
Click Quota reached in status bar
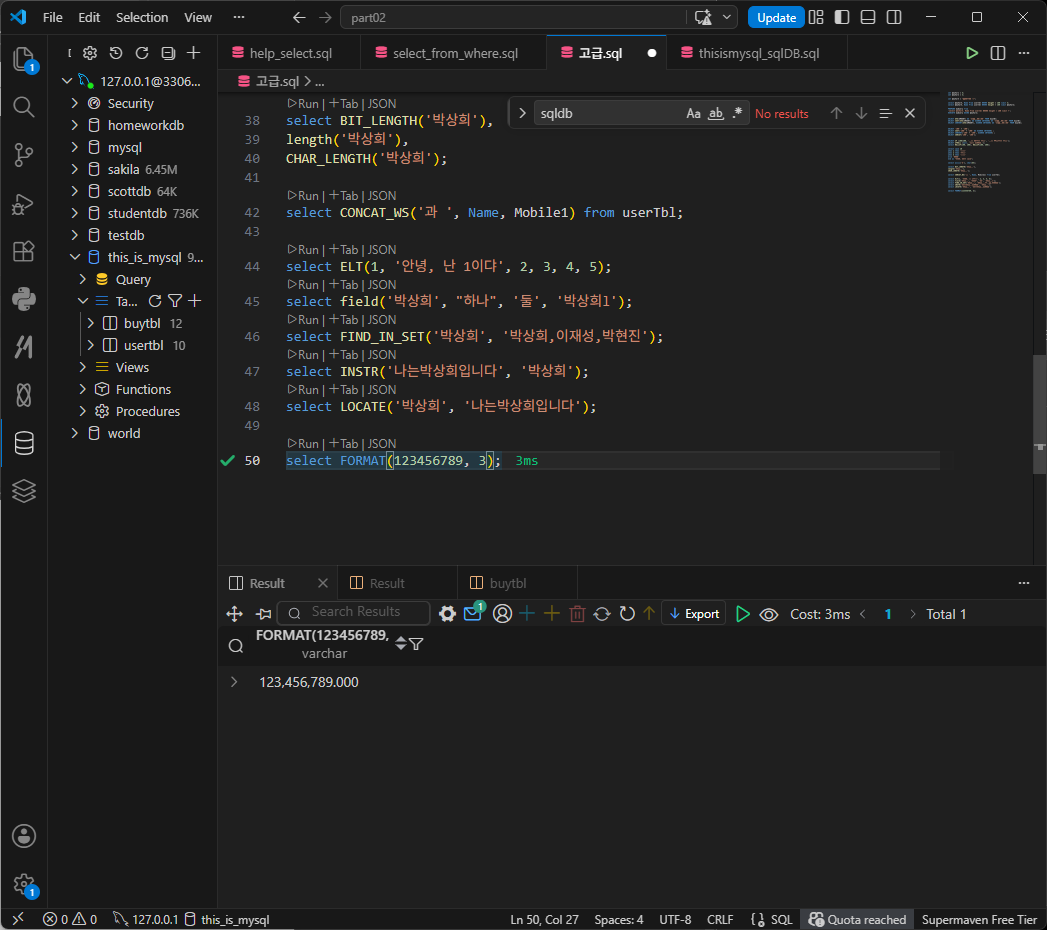857,919
